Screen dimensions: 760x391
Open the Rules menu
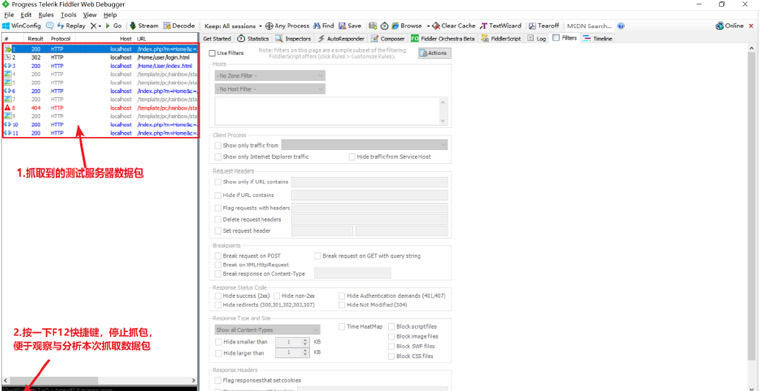coord(46,15)
